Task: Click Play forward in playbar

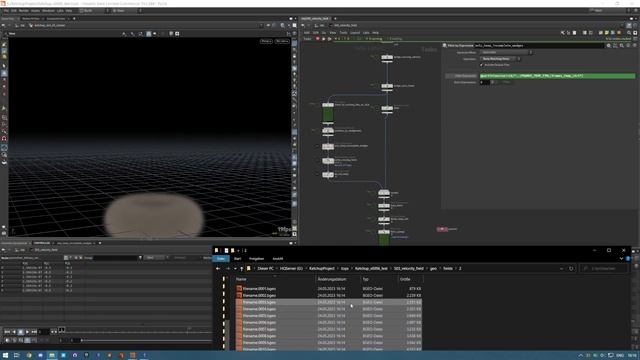Action: tap(27, 332)
